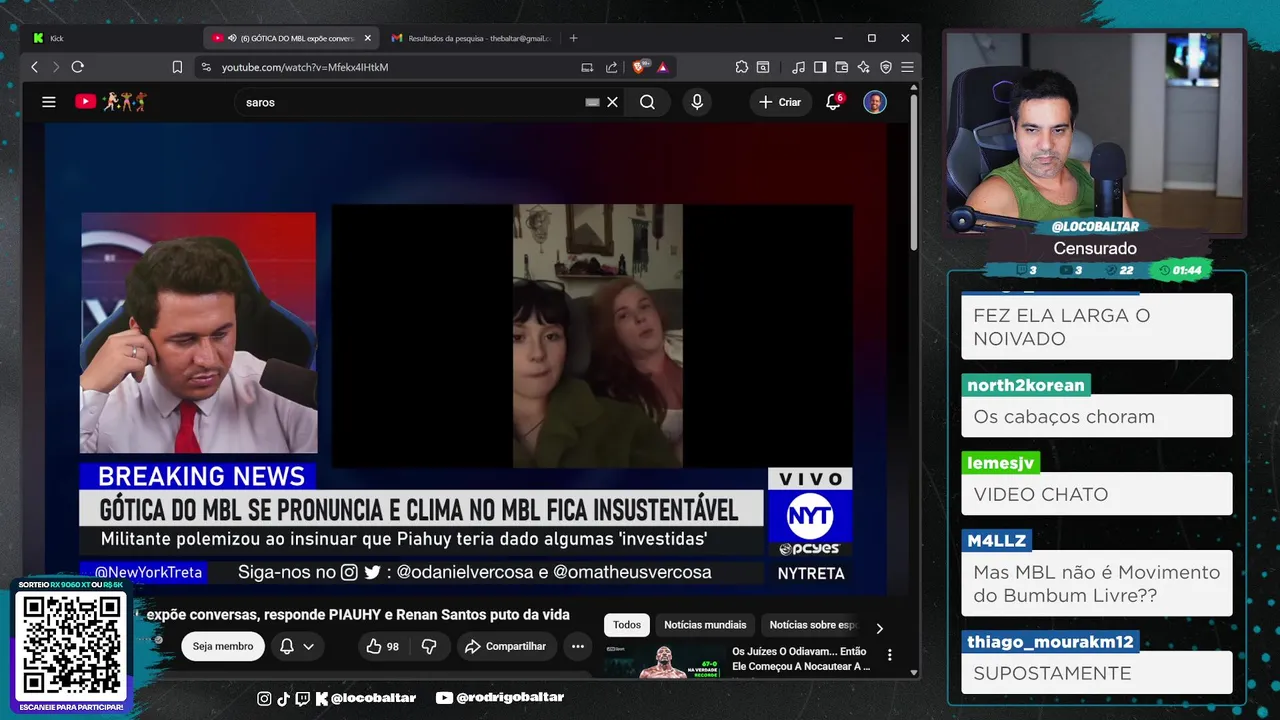This screenshot has height=720, width=1280.
Task: Click the chat username 'lemesjv'
Action: point(1000,463)
